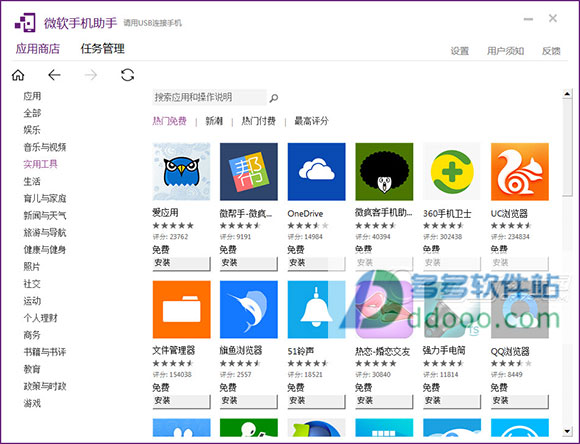Open 设置 settings link
The height and width of the screenshot is (444, 580).
pyautogui.click(x=460, y=51)
